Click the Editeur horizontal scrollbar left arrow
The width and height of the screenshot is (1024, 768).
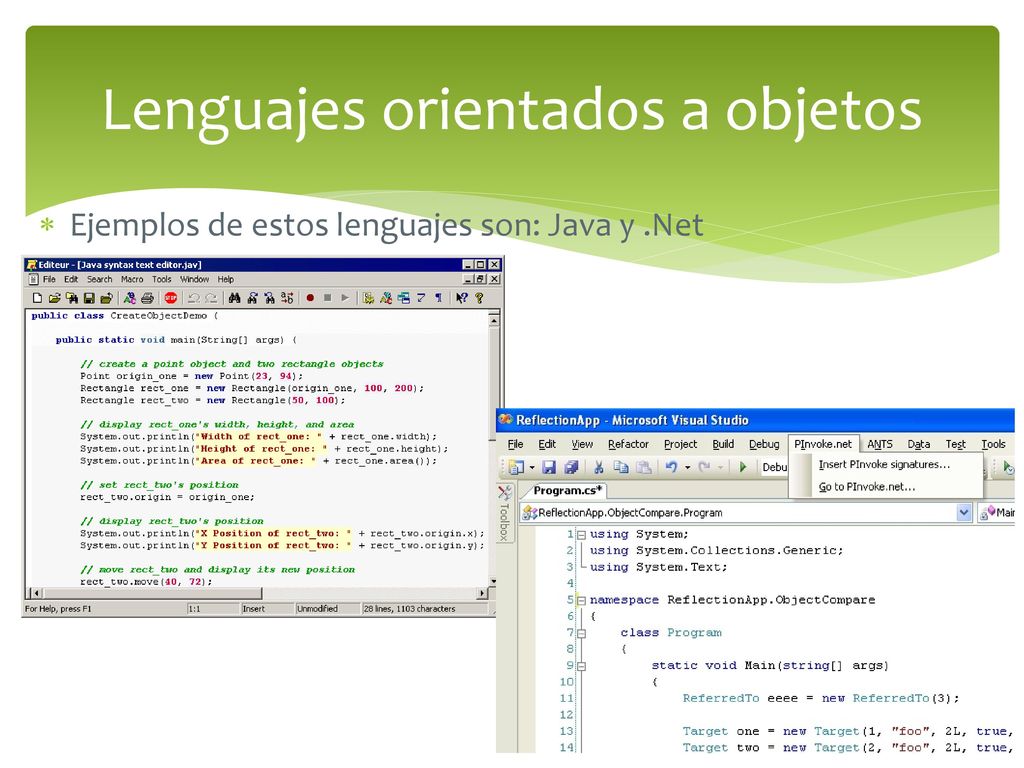pyautogui.click(x=36, y=593)
